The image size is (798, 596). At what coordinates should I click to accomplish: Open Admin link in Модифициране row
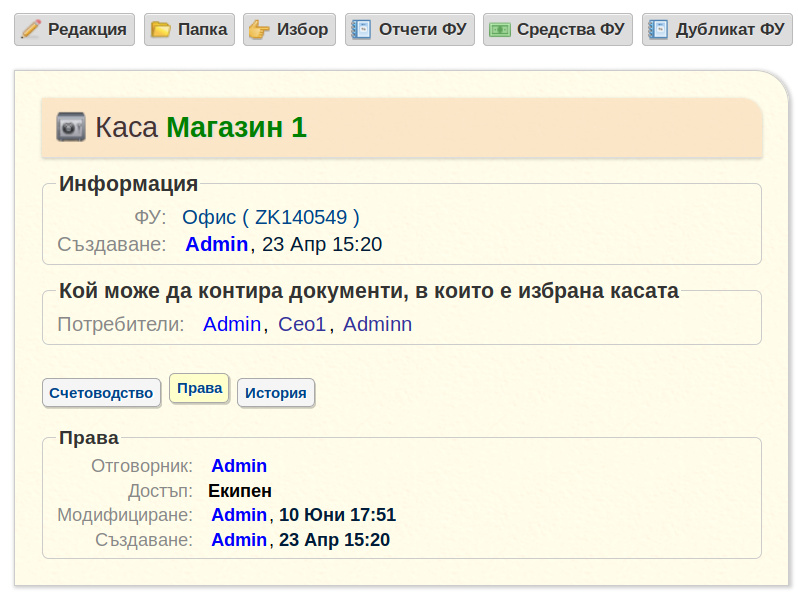(239, 515)
